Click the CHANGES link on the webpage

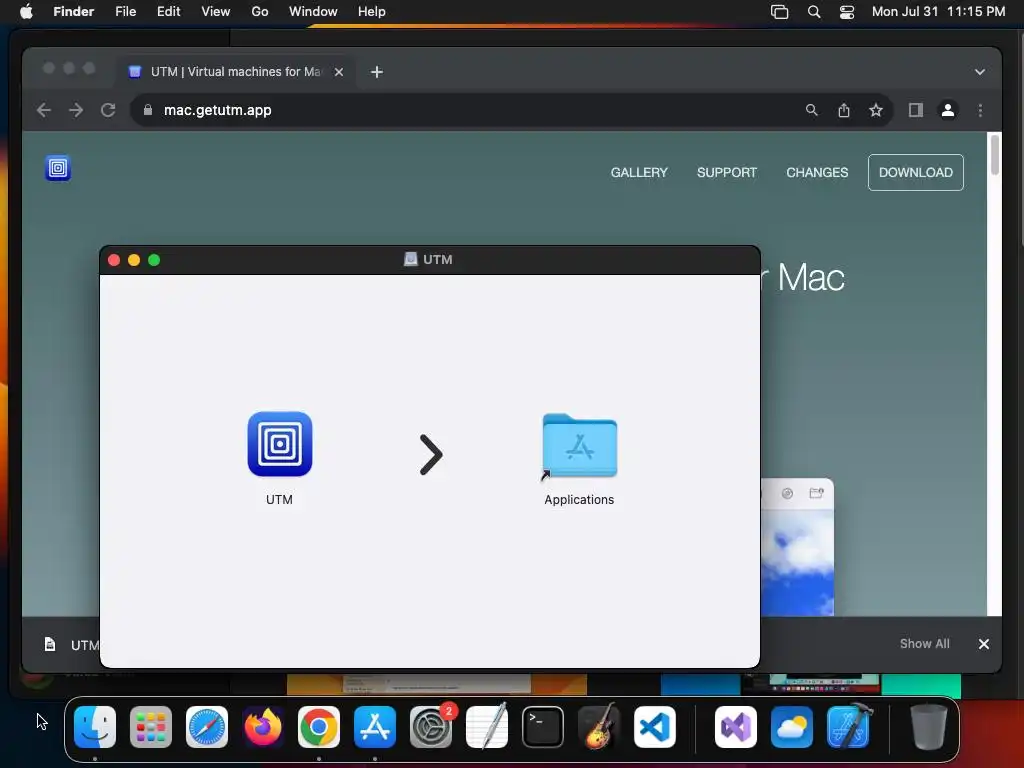click(x=817, y=172)
